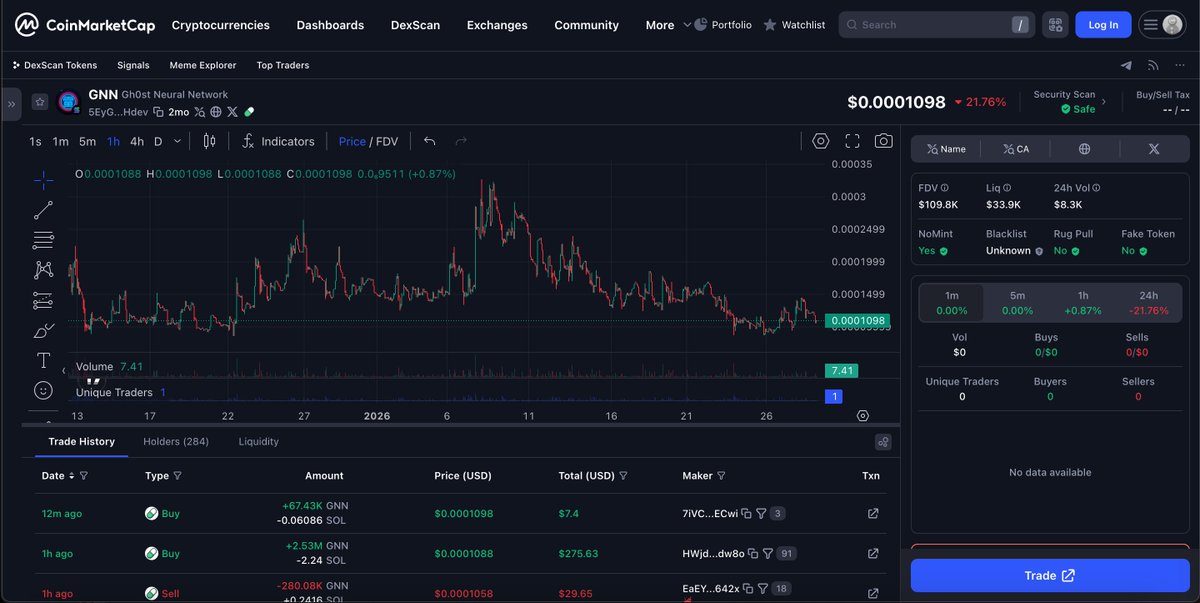Viewport: 1200px width, 603px height.
Task: Select the 24h stats timeframe
Action: [1148, 303]
